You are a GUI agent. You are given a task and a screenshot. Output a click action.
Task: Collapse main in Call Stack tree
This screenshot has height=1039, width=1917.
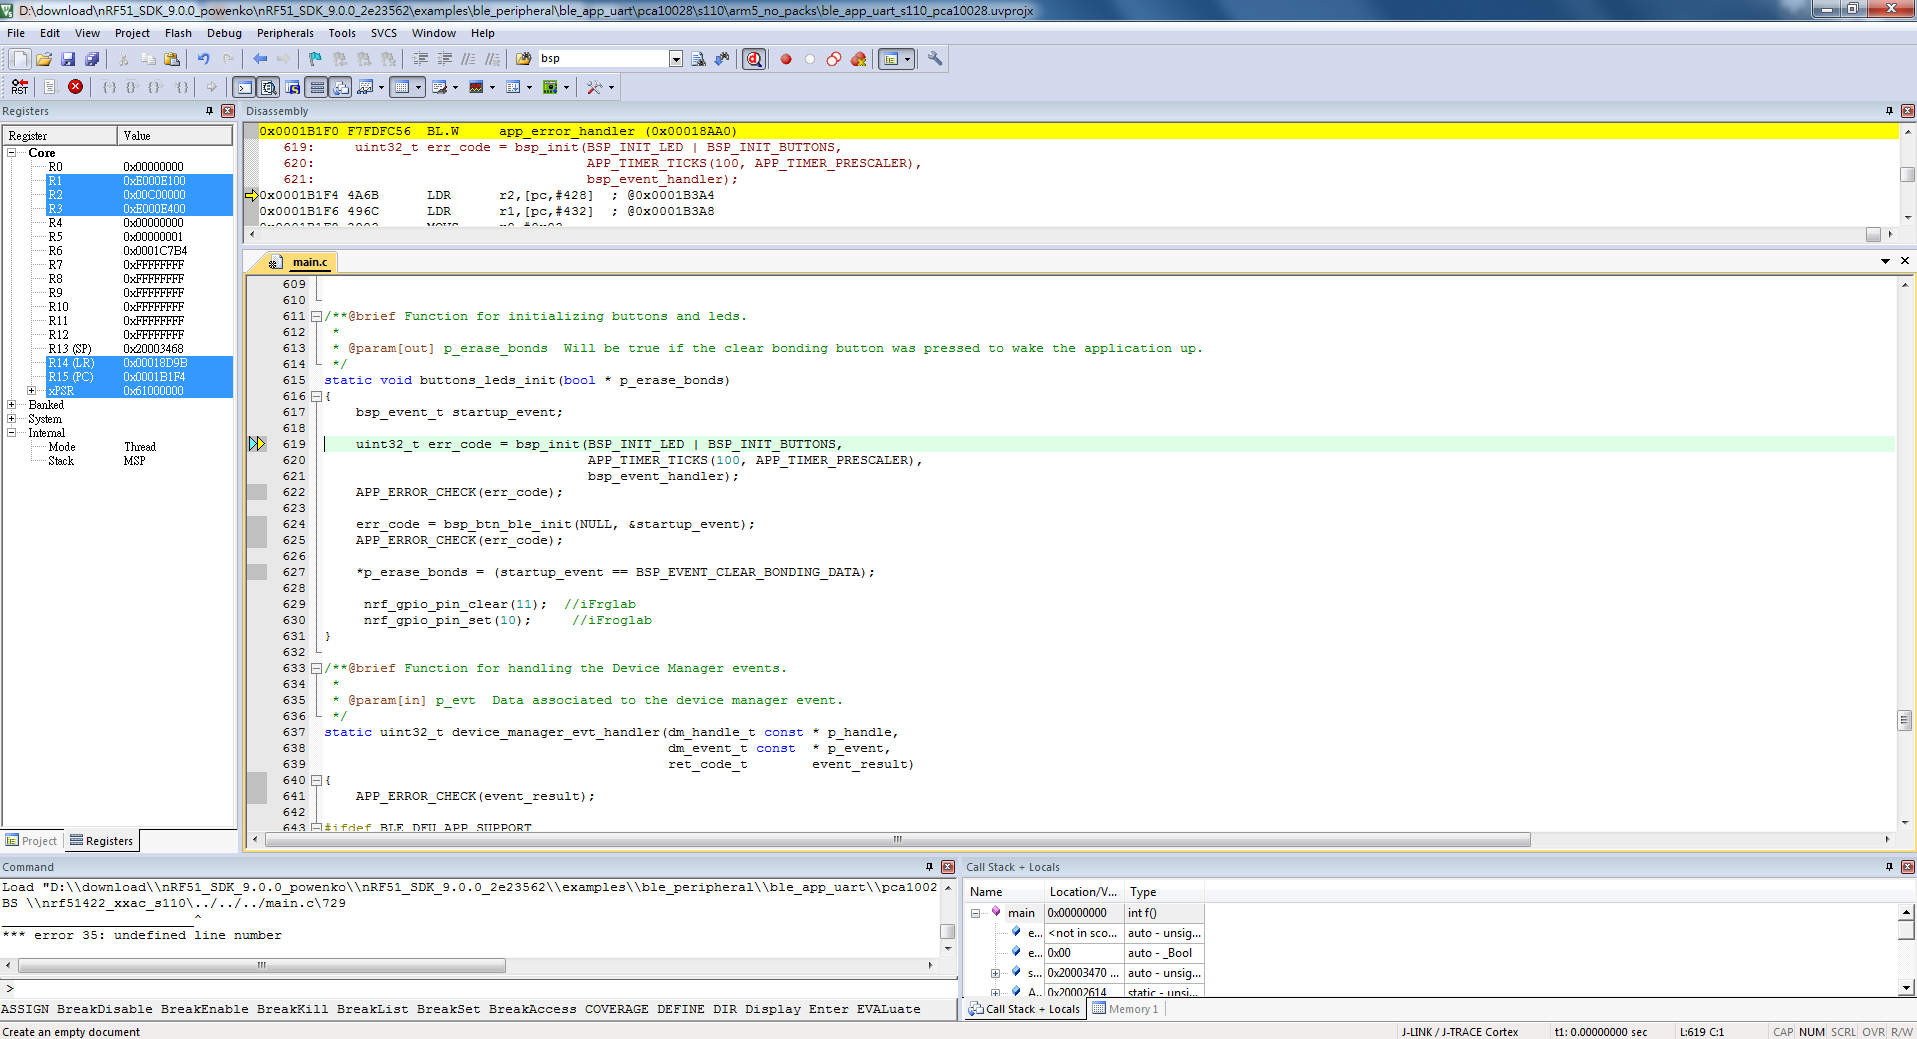pos(975,913)
